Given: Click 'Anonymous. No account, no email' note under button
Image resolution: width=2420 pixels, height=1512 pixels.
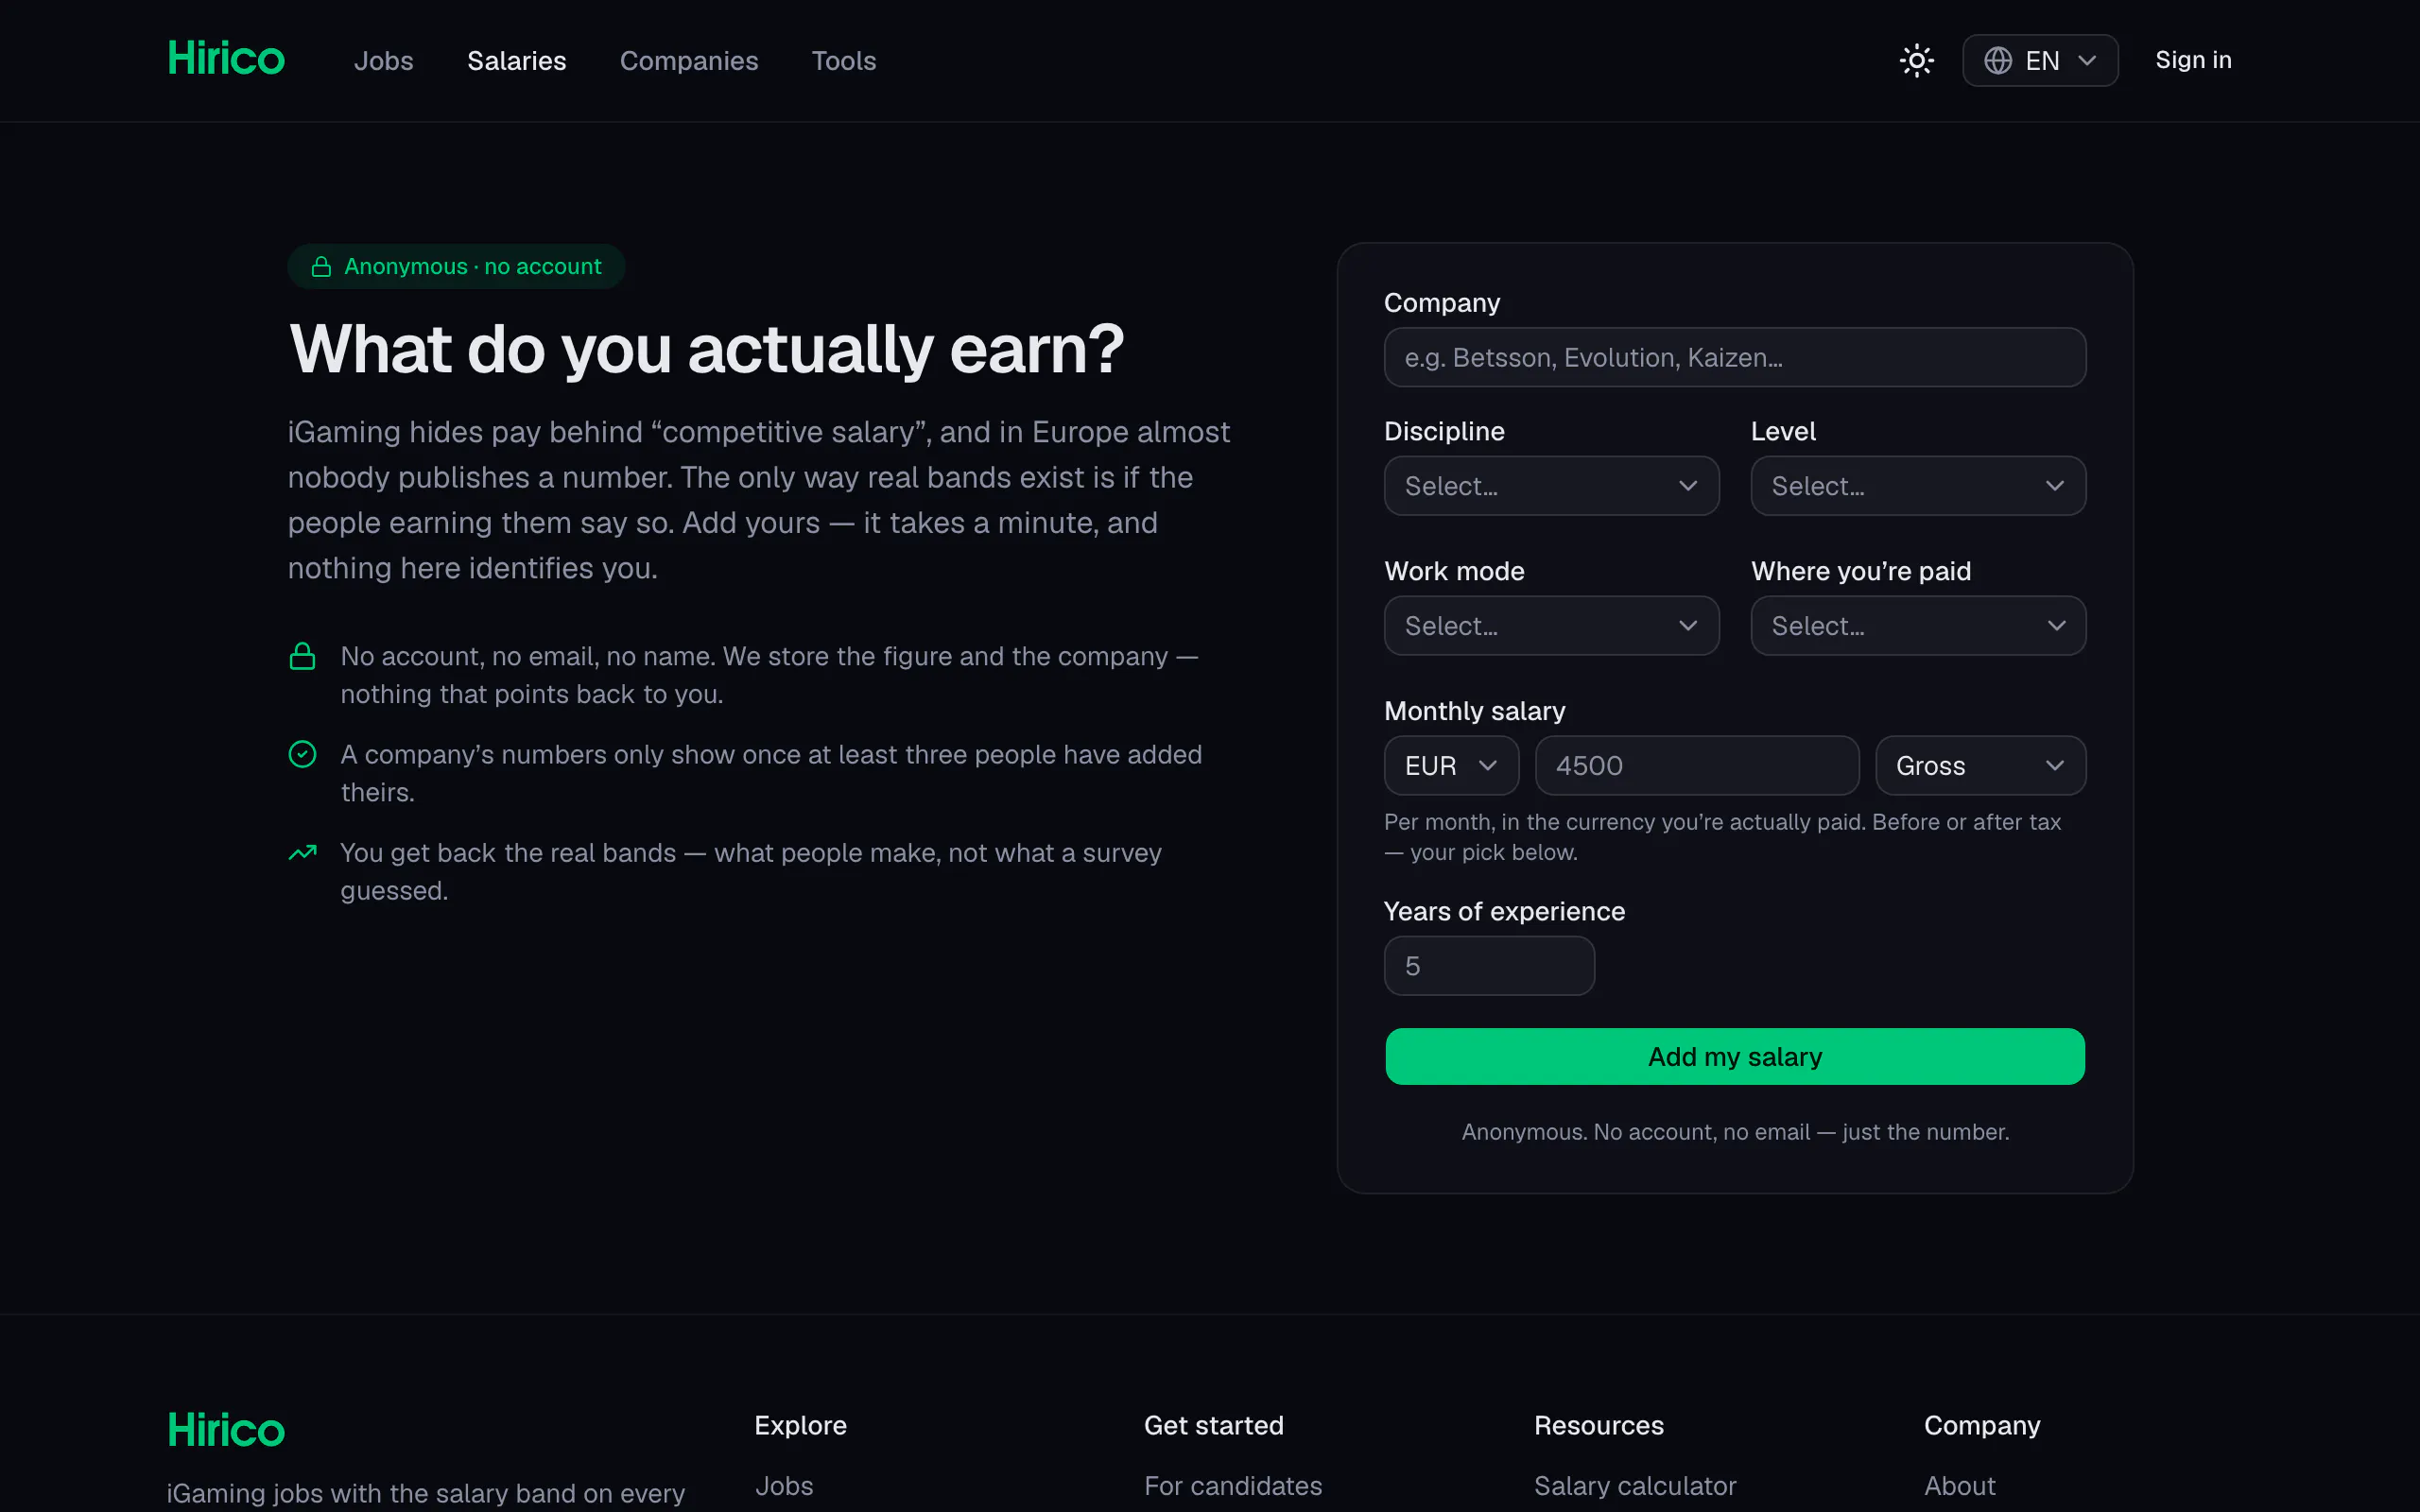Looking at the screenshot, I should click(1735, 1132).
